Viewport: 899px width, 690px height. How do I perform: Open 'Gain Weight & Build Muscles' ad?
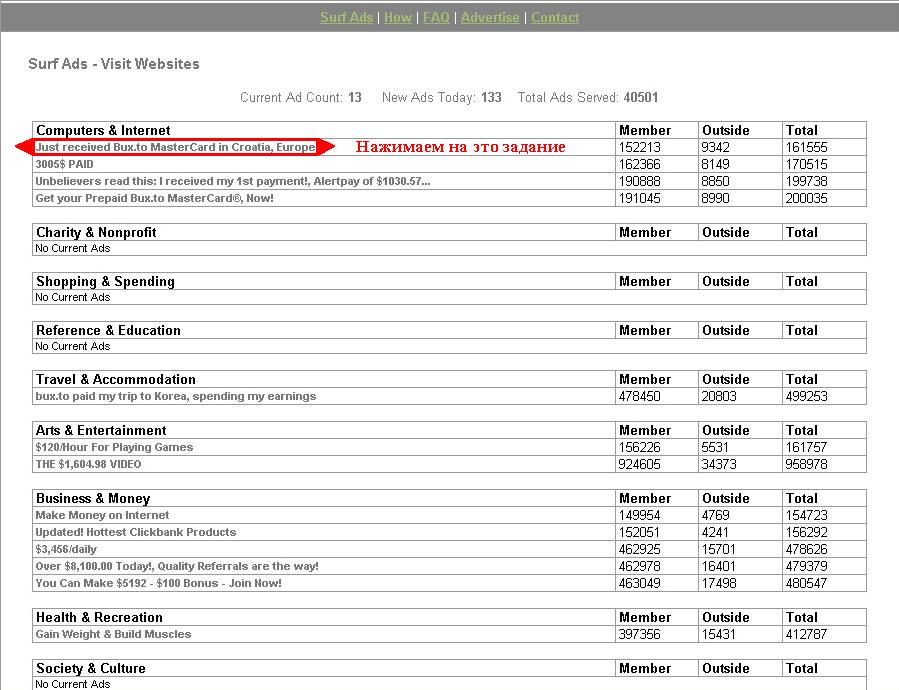click(x=113, y=634)
